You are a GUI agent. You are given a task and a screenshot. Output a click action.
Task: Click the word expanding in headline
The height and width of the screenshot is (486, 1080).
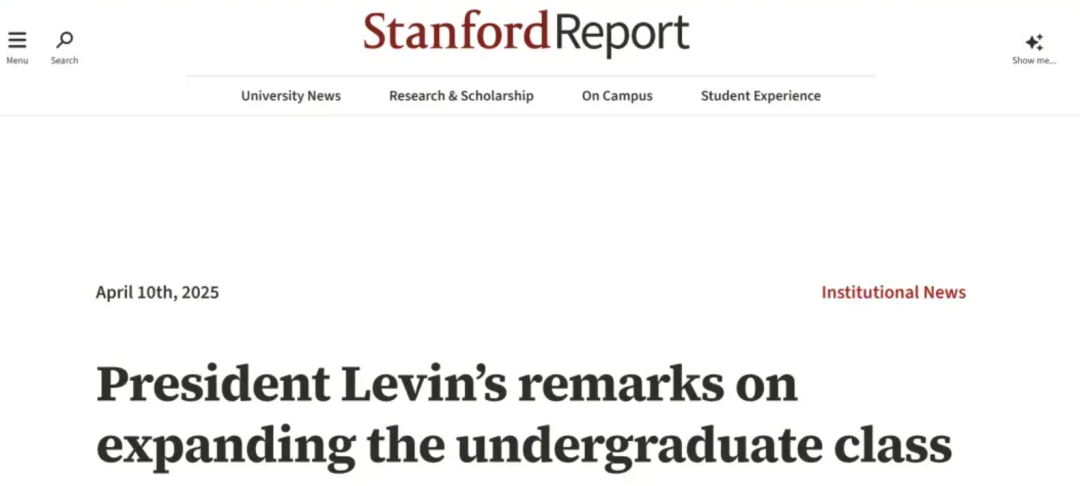tap(226, 447)
